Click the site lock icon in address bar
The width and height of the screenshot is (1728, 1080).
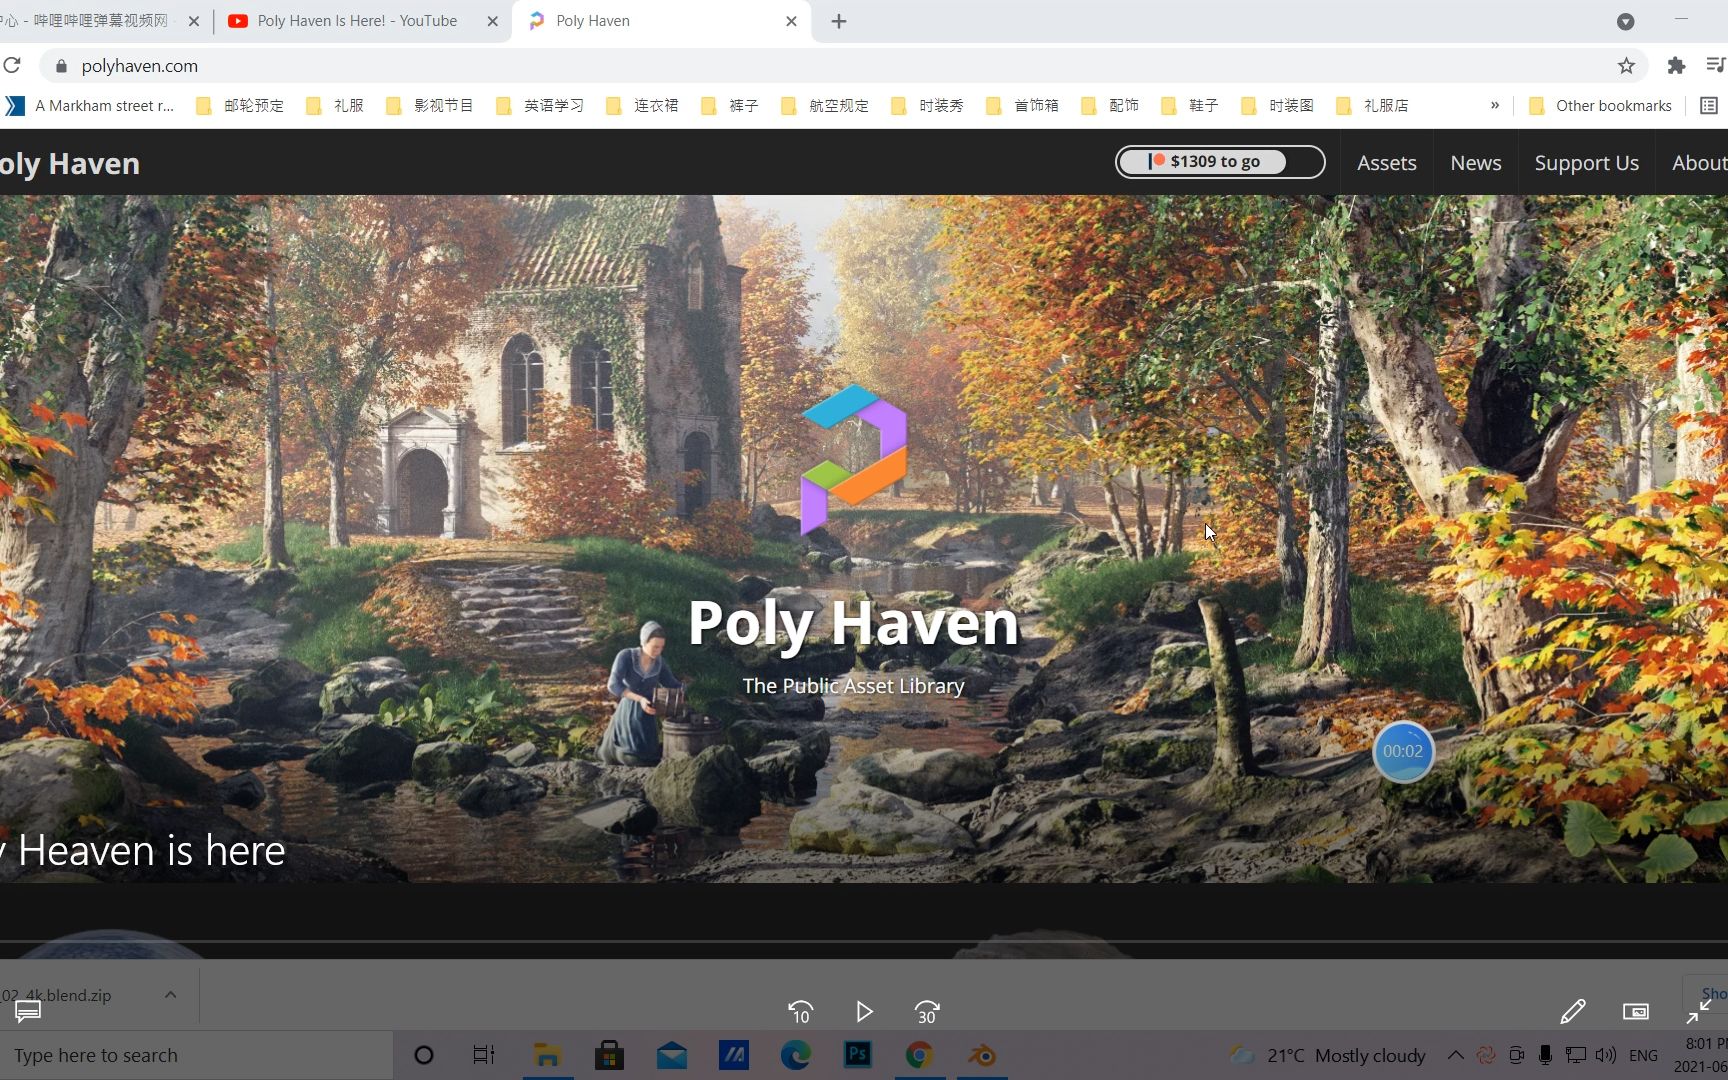[x=61, y=66]
